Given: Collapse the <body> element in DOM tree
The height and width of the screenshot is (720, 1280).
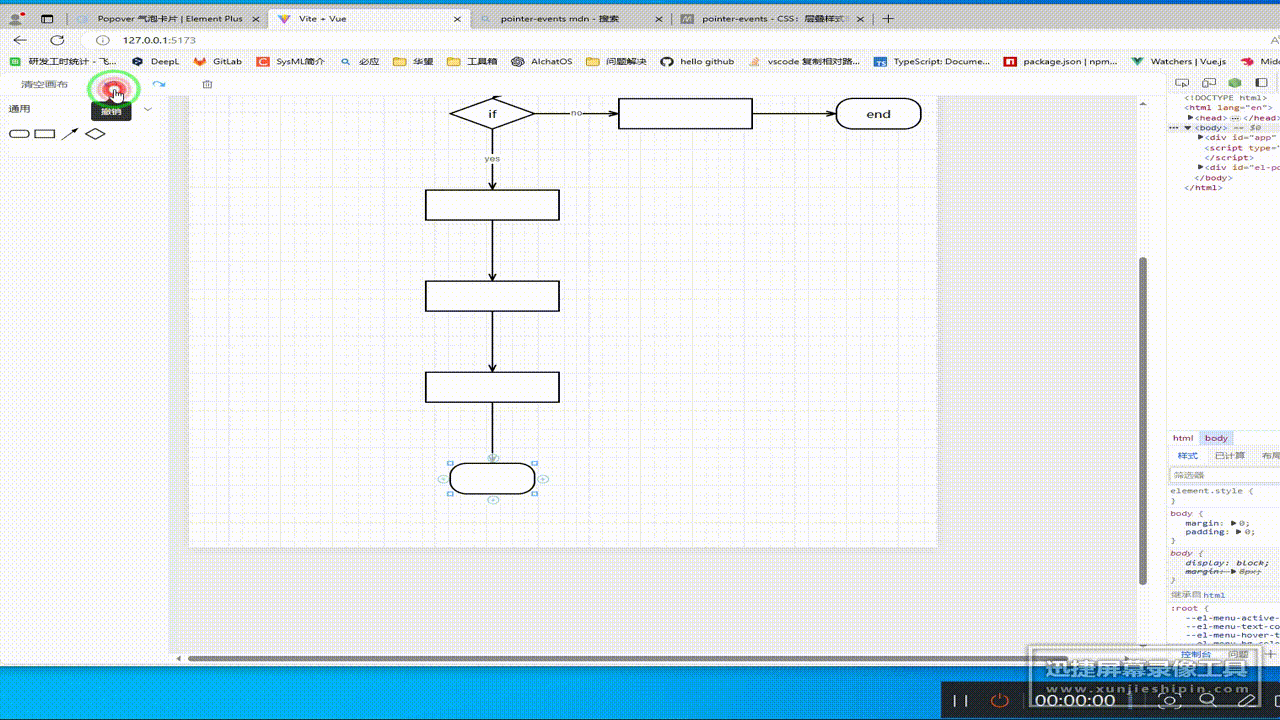Looking at the screenshot, I should coord(1188,128).
